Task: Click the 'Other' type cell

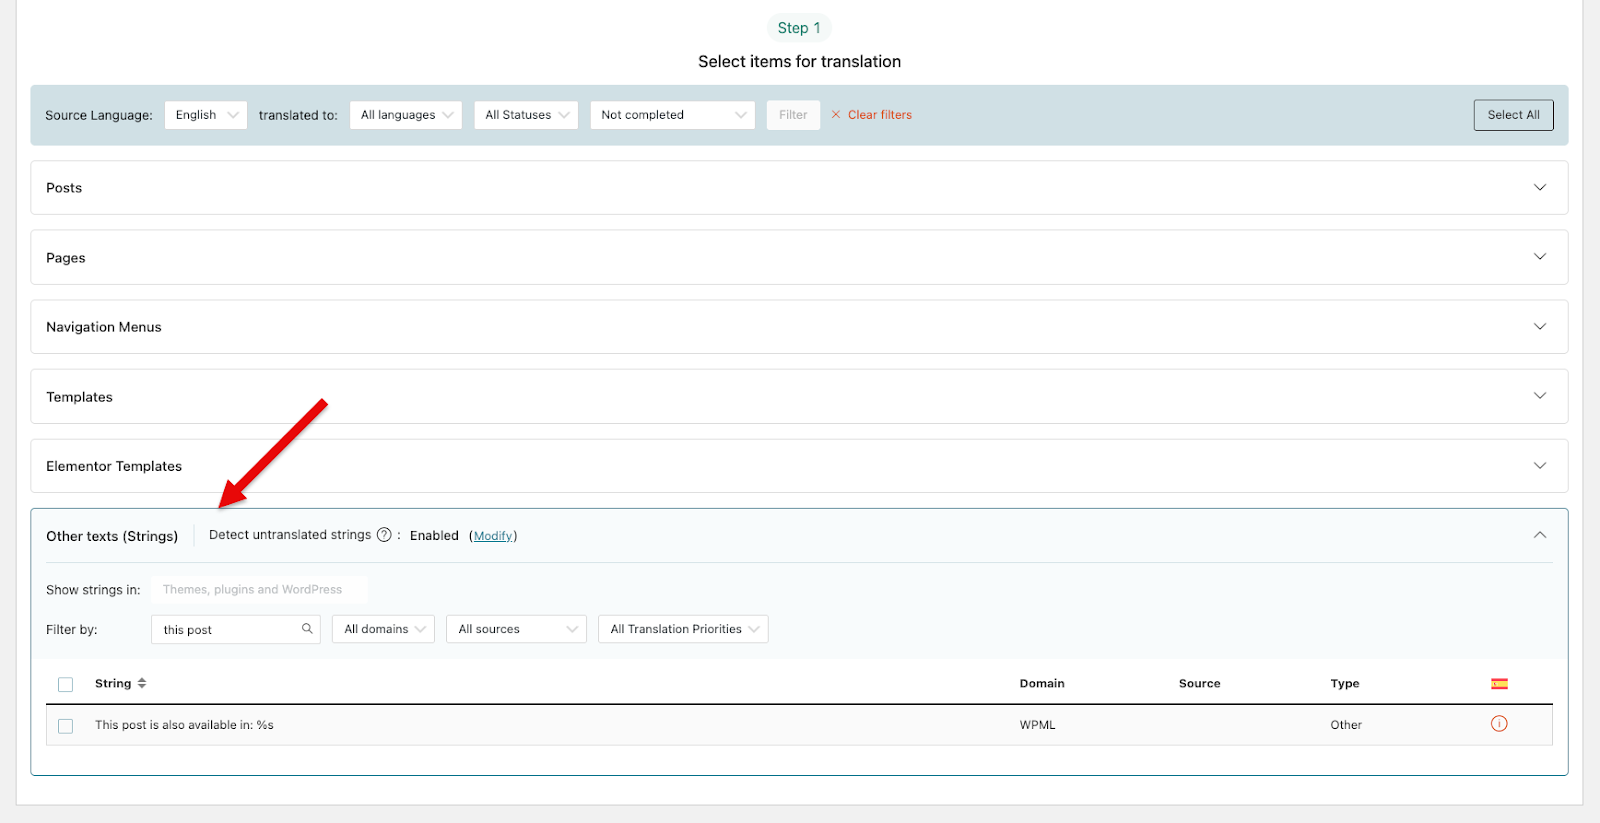Action: click(x=1346, y=725)
